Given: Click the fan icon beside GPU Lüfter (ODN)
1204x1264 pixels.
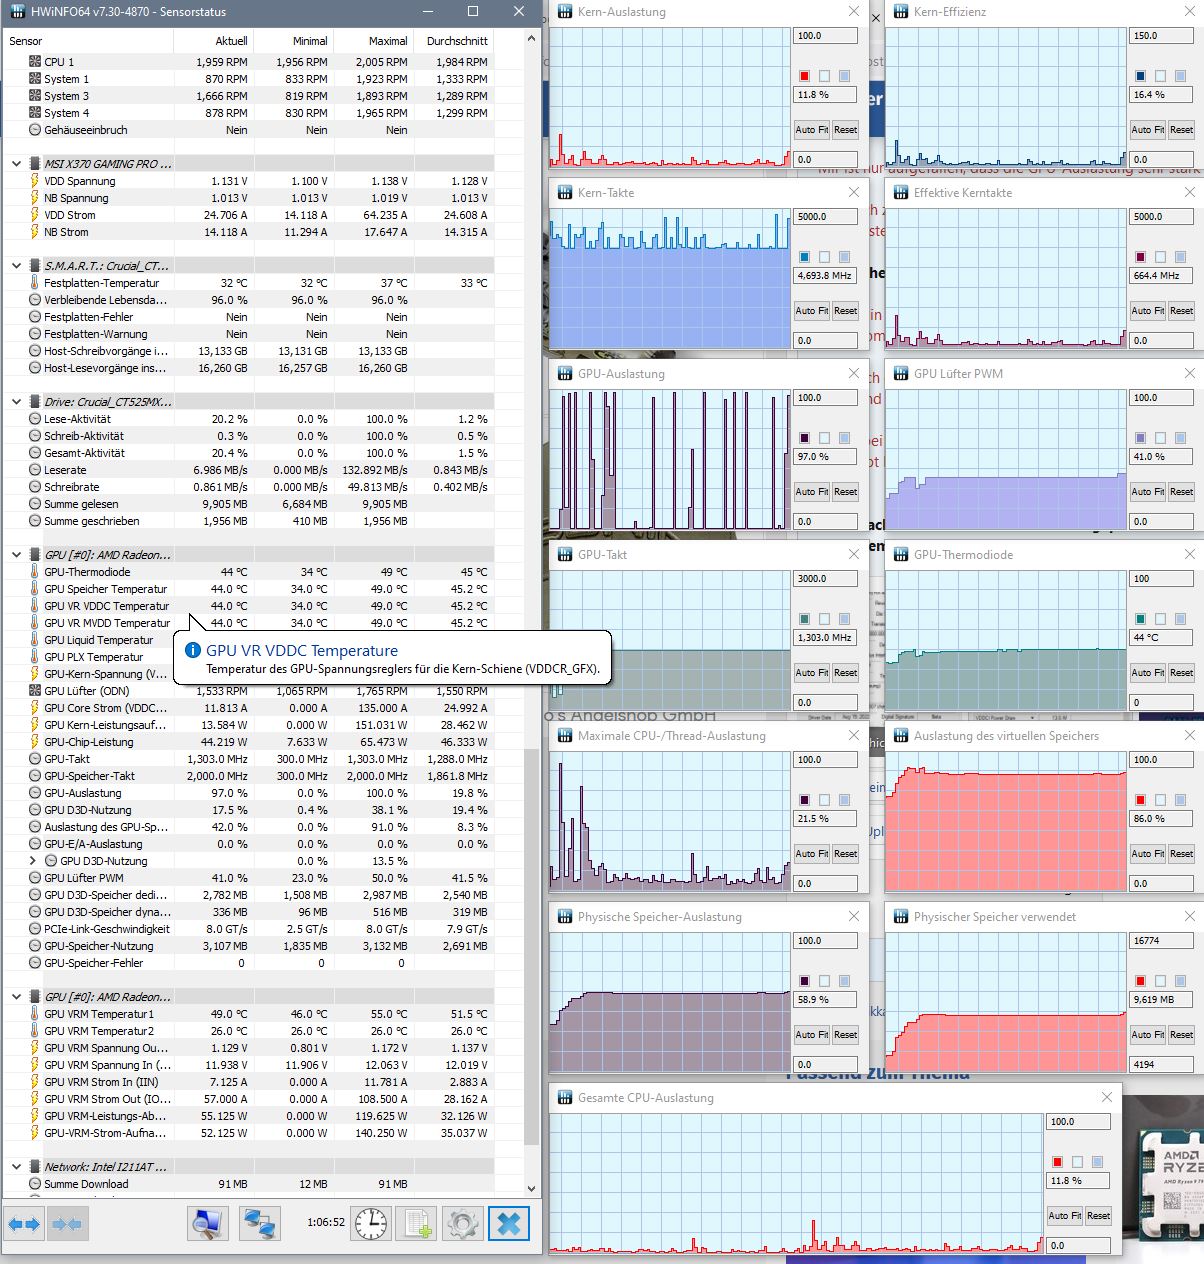Looking at the screenshot, I should (x=35, y=691).
